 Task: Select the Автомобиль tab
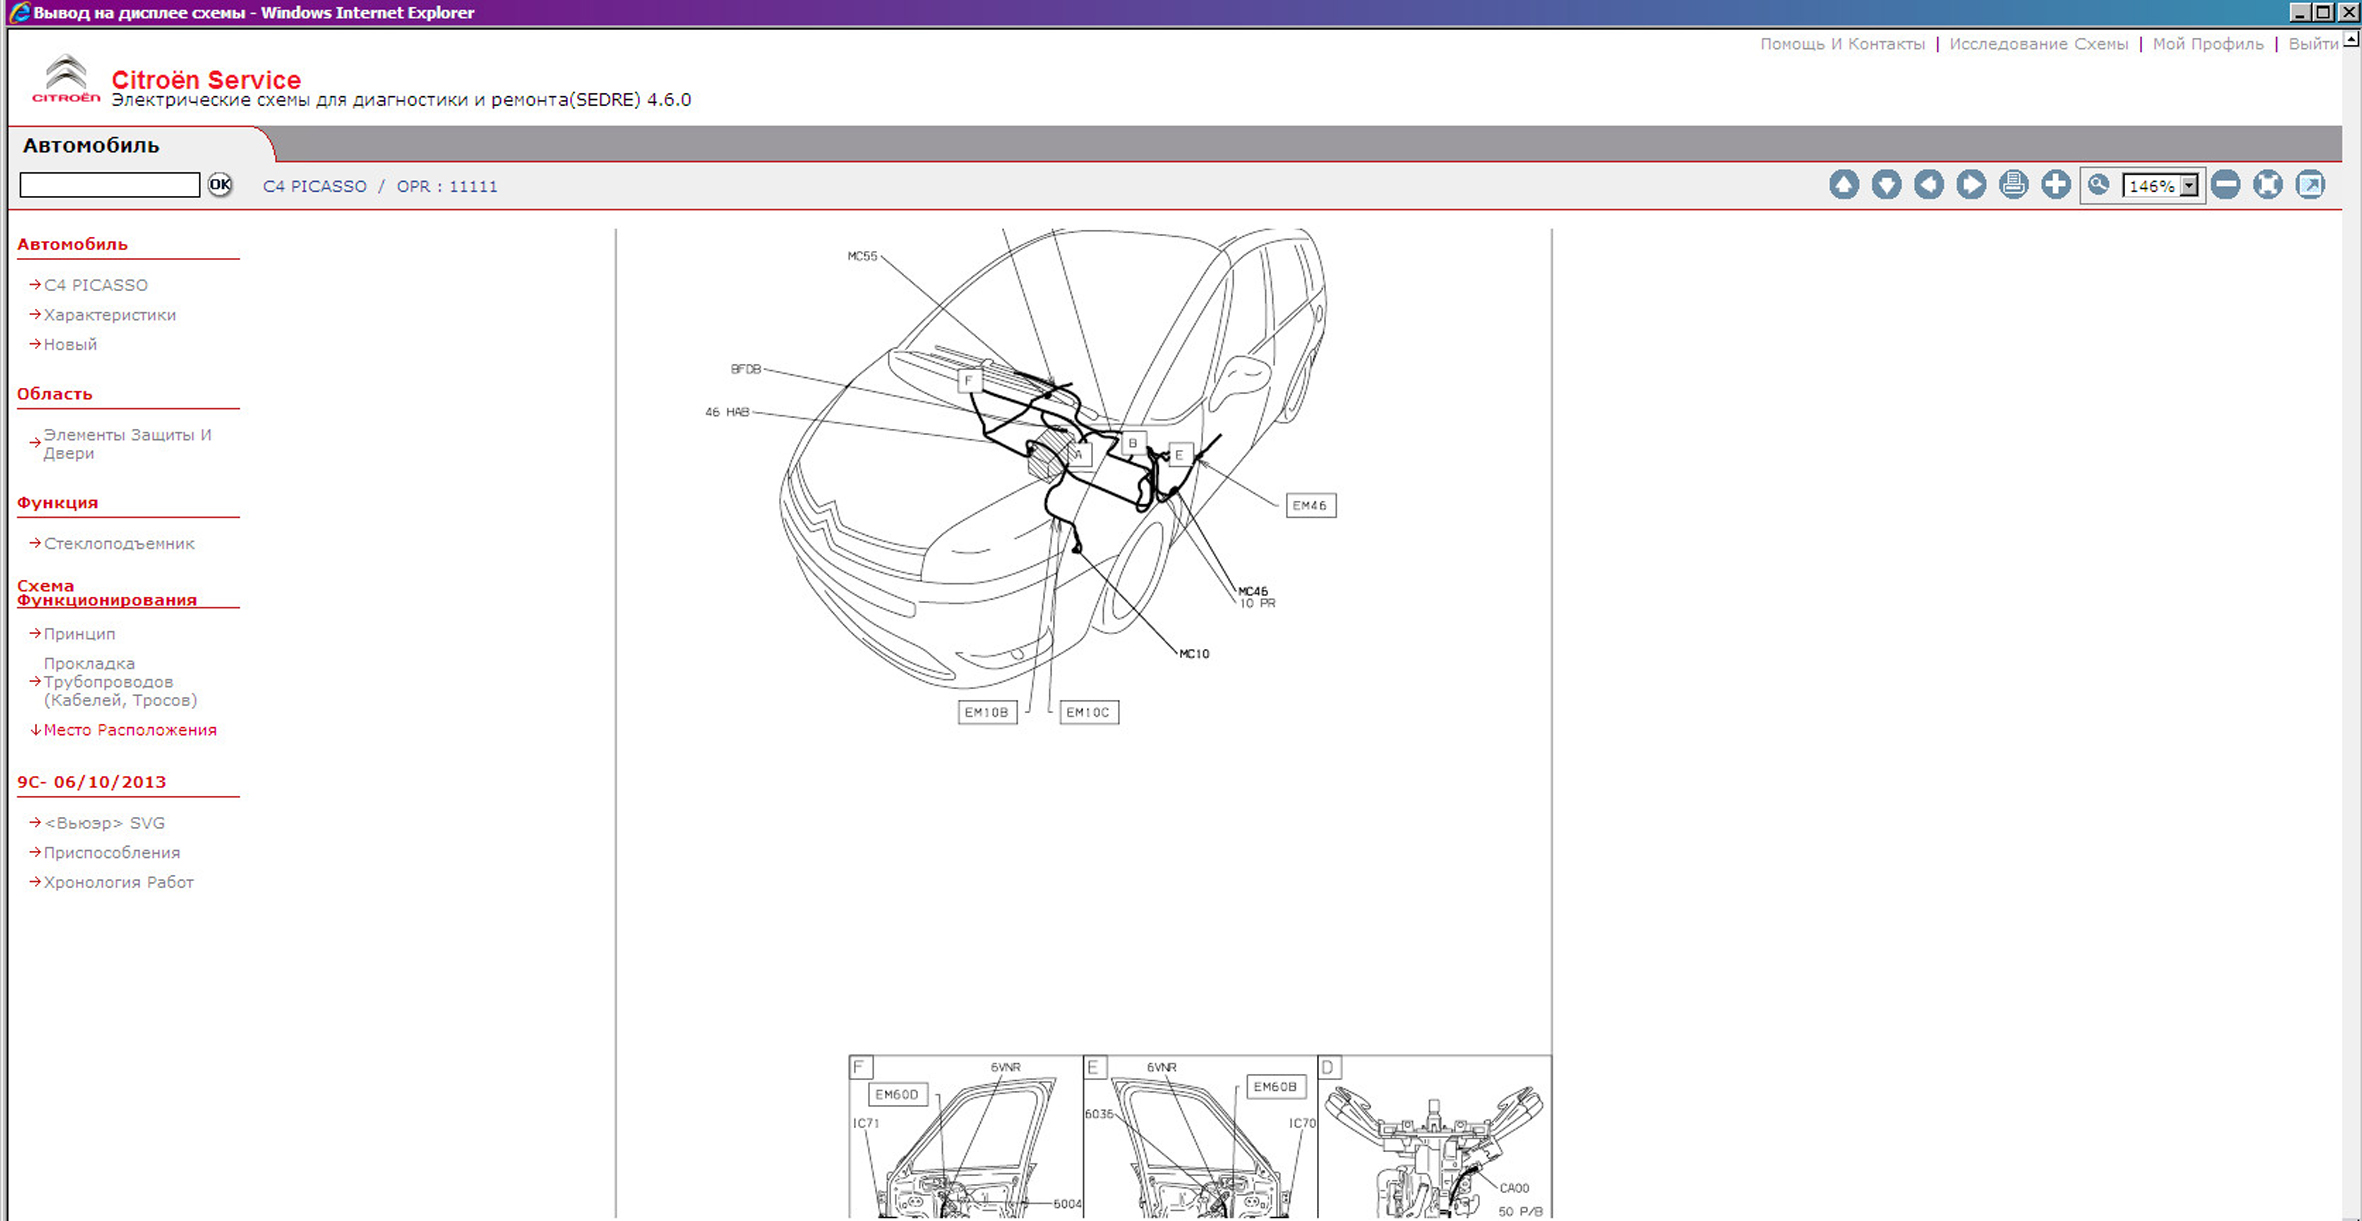(x=91, y=145)
